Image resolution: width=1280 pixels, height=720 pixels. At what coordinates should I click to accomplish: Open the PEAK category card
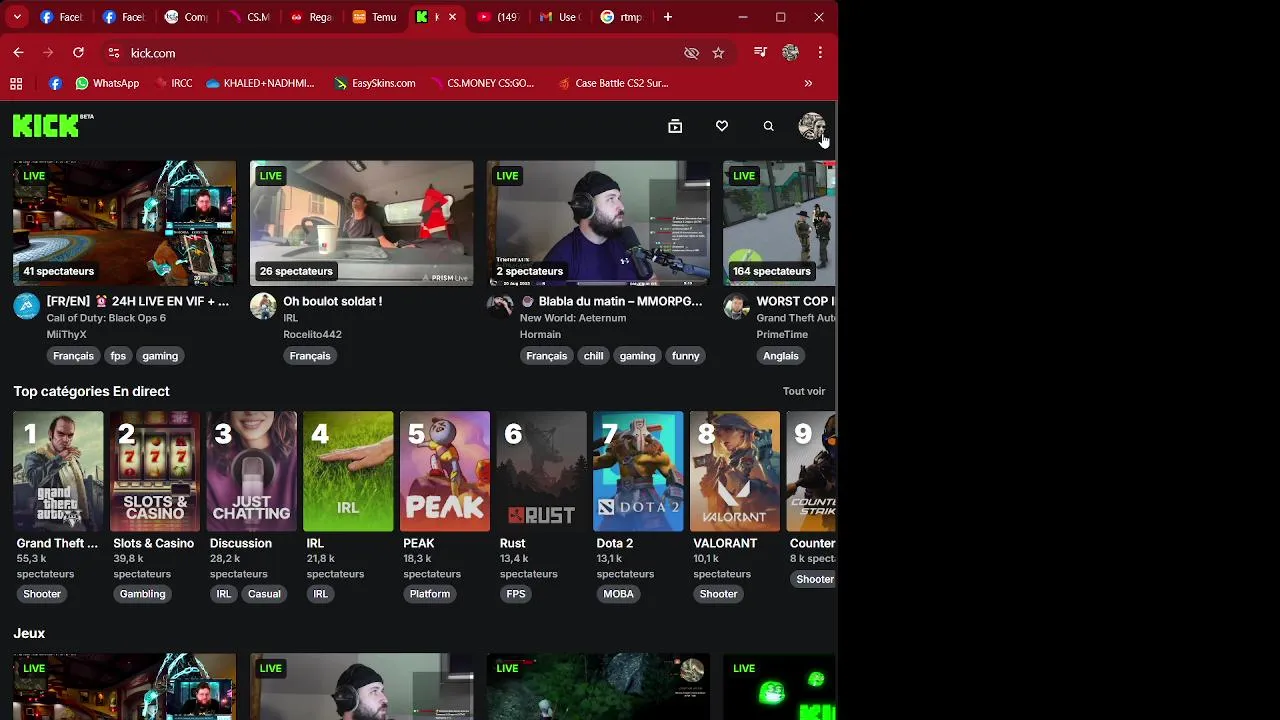pos(445,471)
